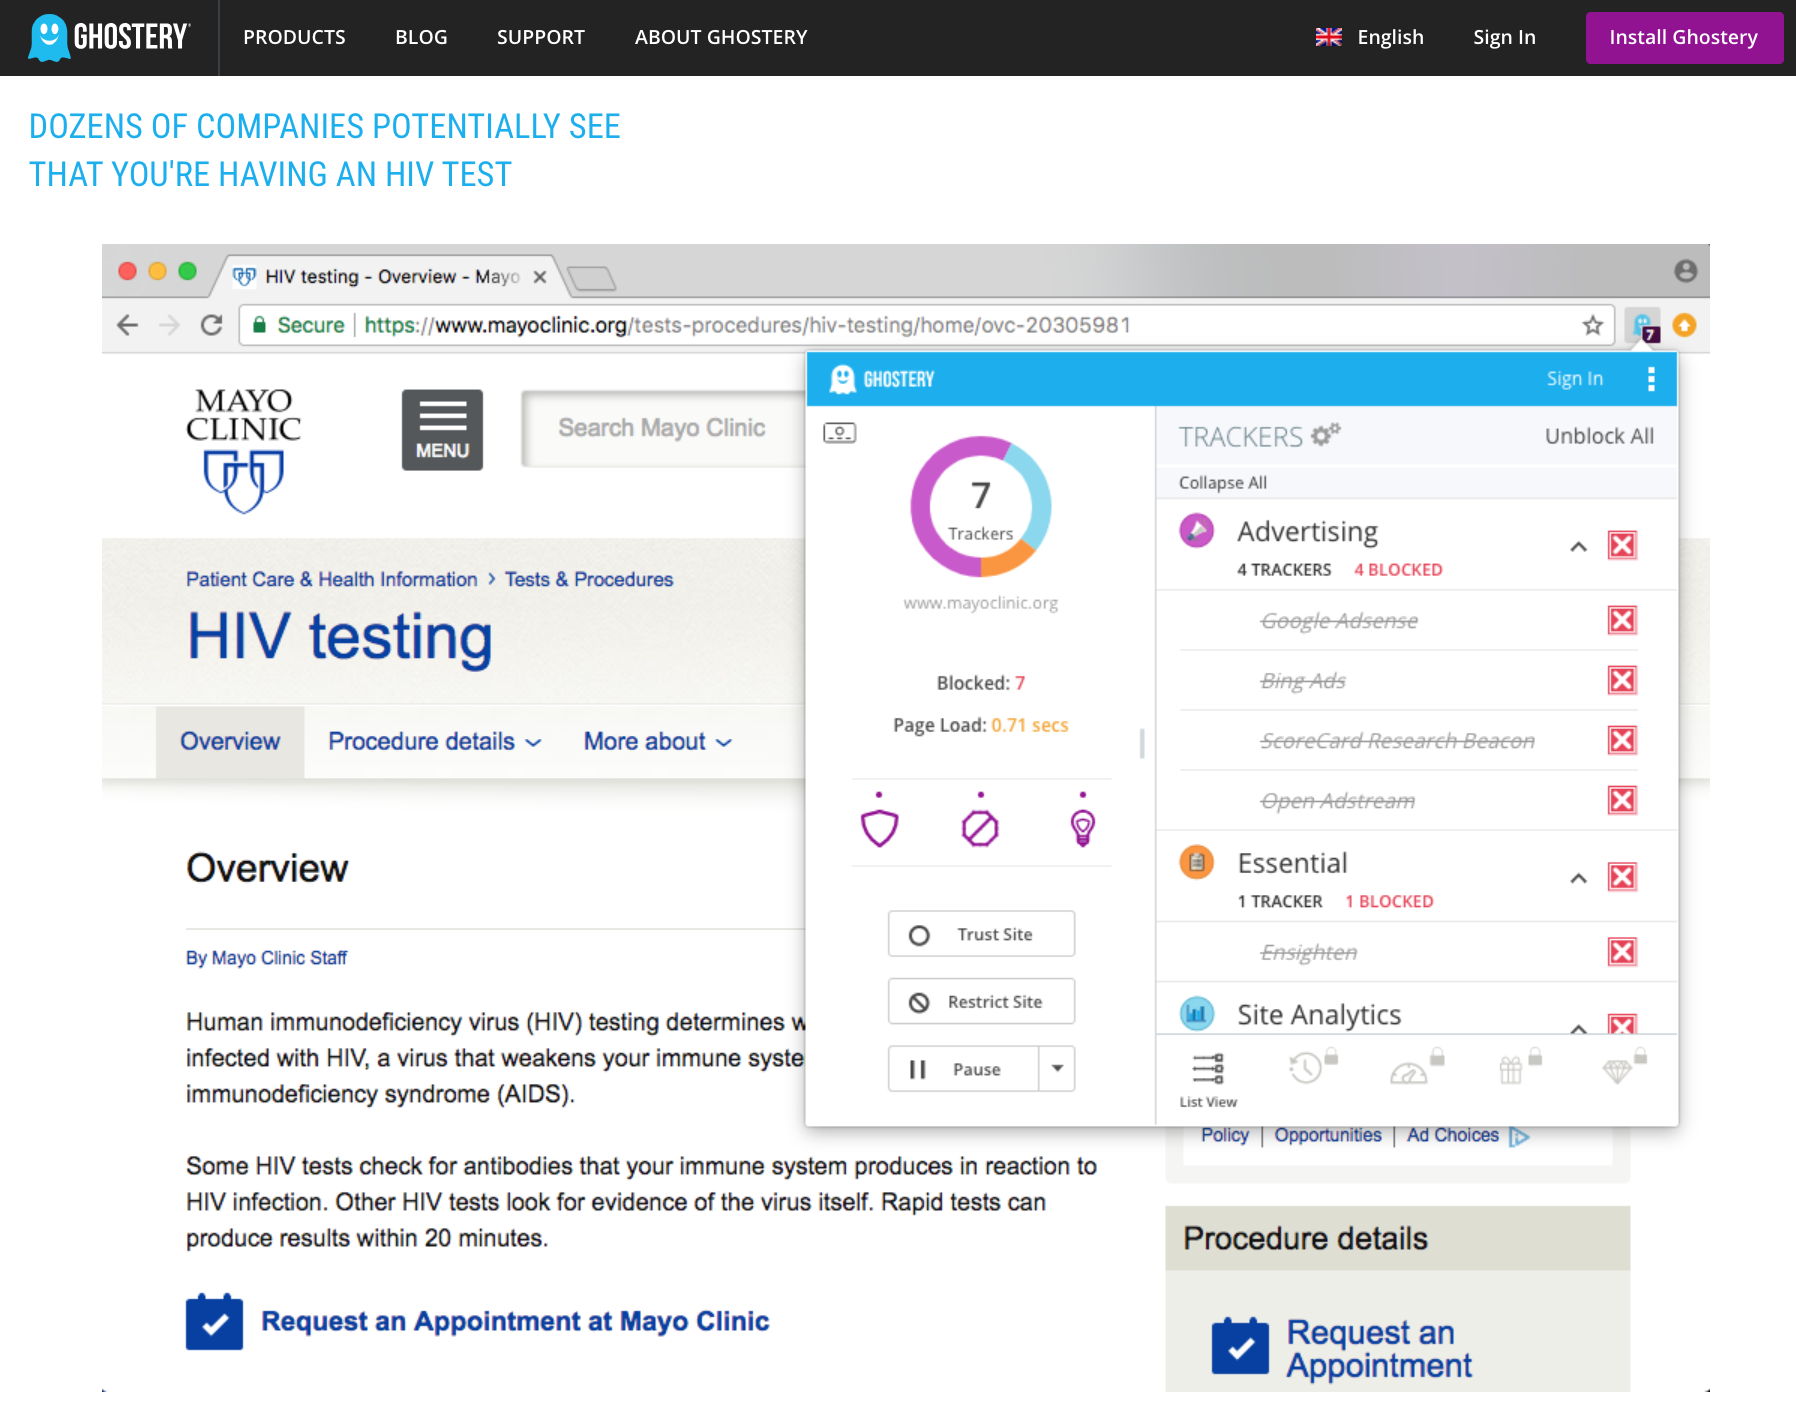Click Unblock All trackers

pyautogui.click(x=1599, y=436)
